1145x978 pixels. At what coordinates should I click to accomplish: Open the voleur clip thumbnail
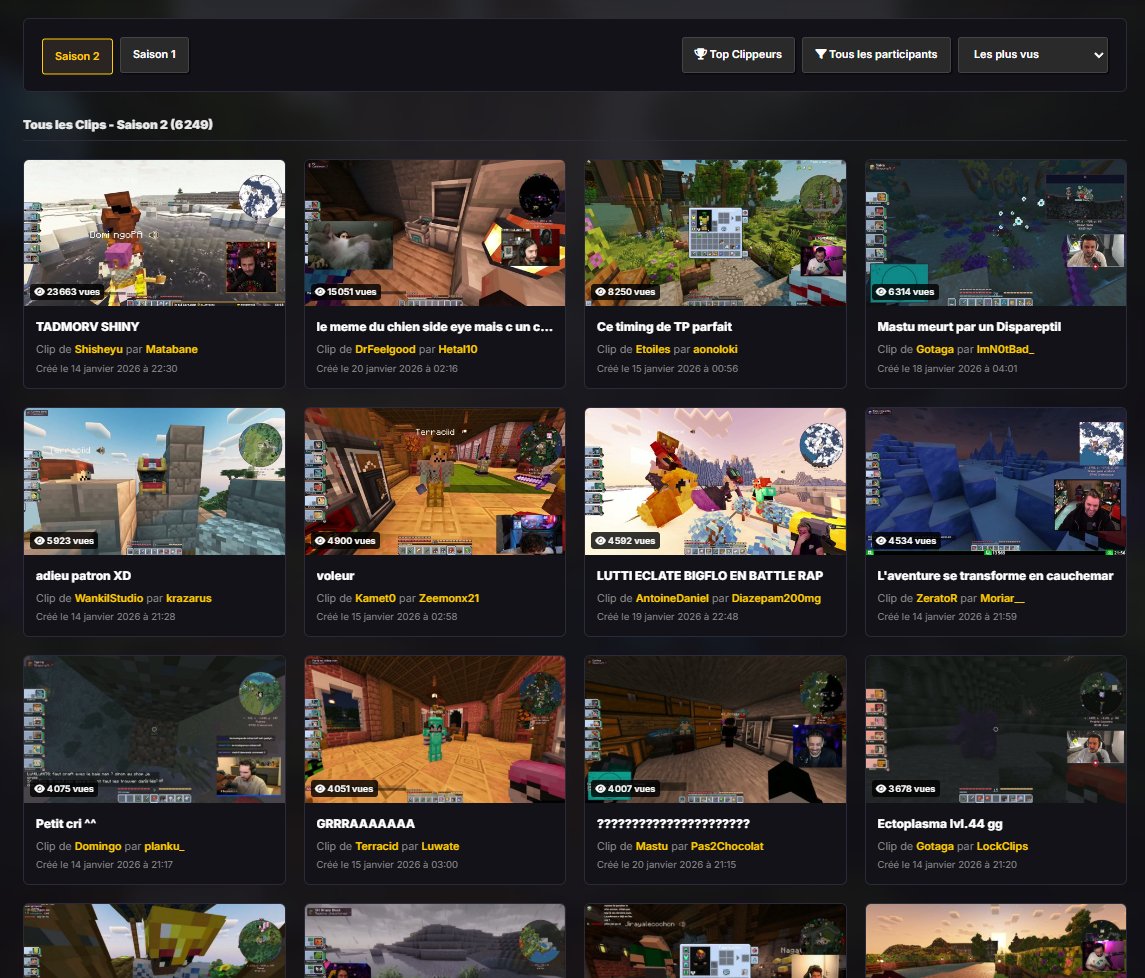pos(434,481)
